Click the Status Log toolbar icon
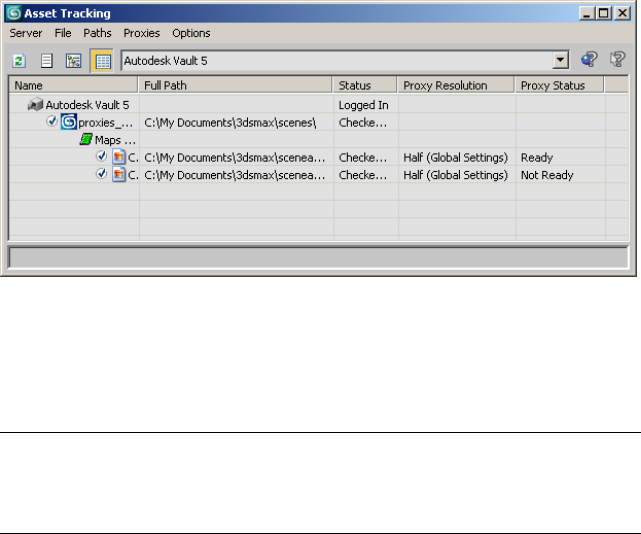Screen dimensions: 641x534 click(x=47, y=61)
